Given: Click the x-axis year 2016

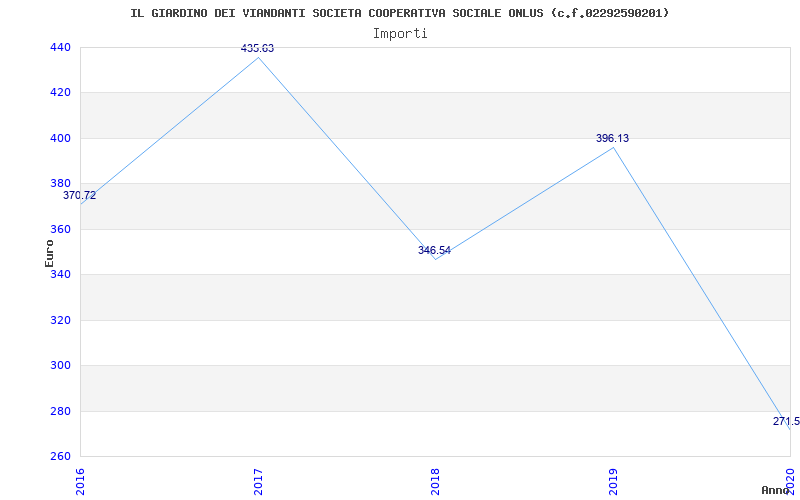Looking at the screenshot, I should (81, 482).
